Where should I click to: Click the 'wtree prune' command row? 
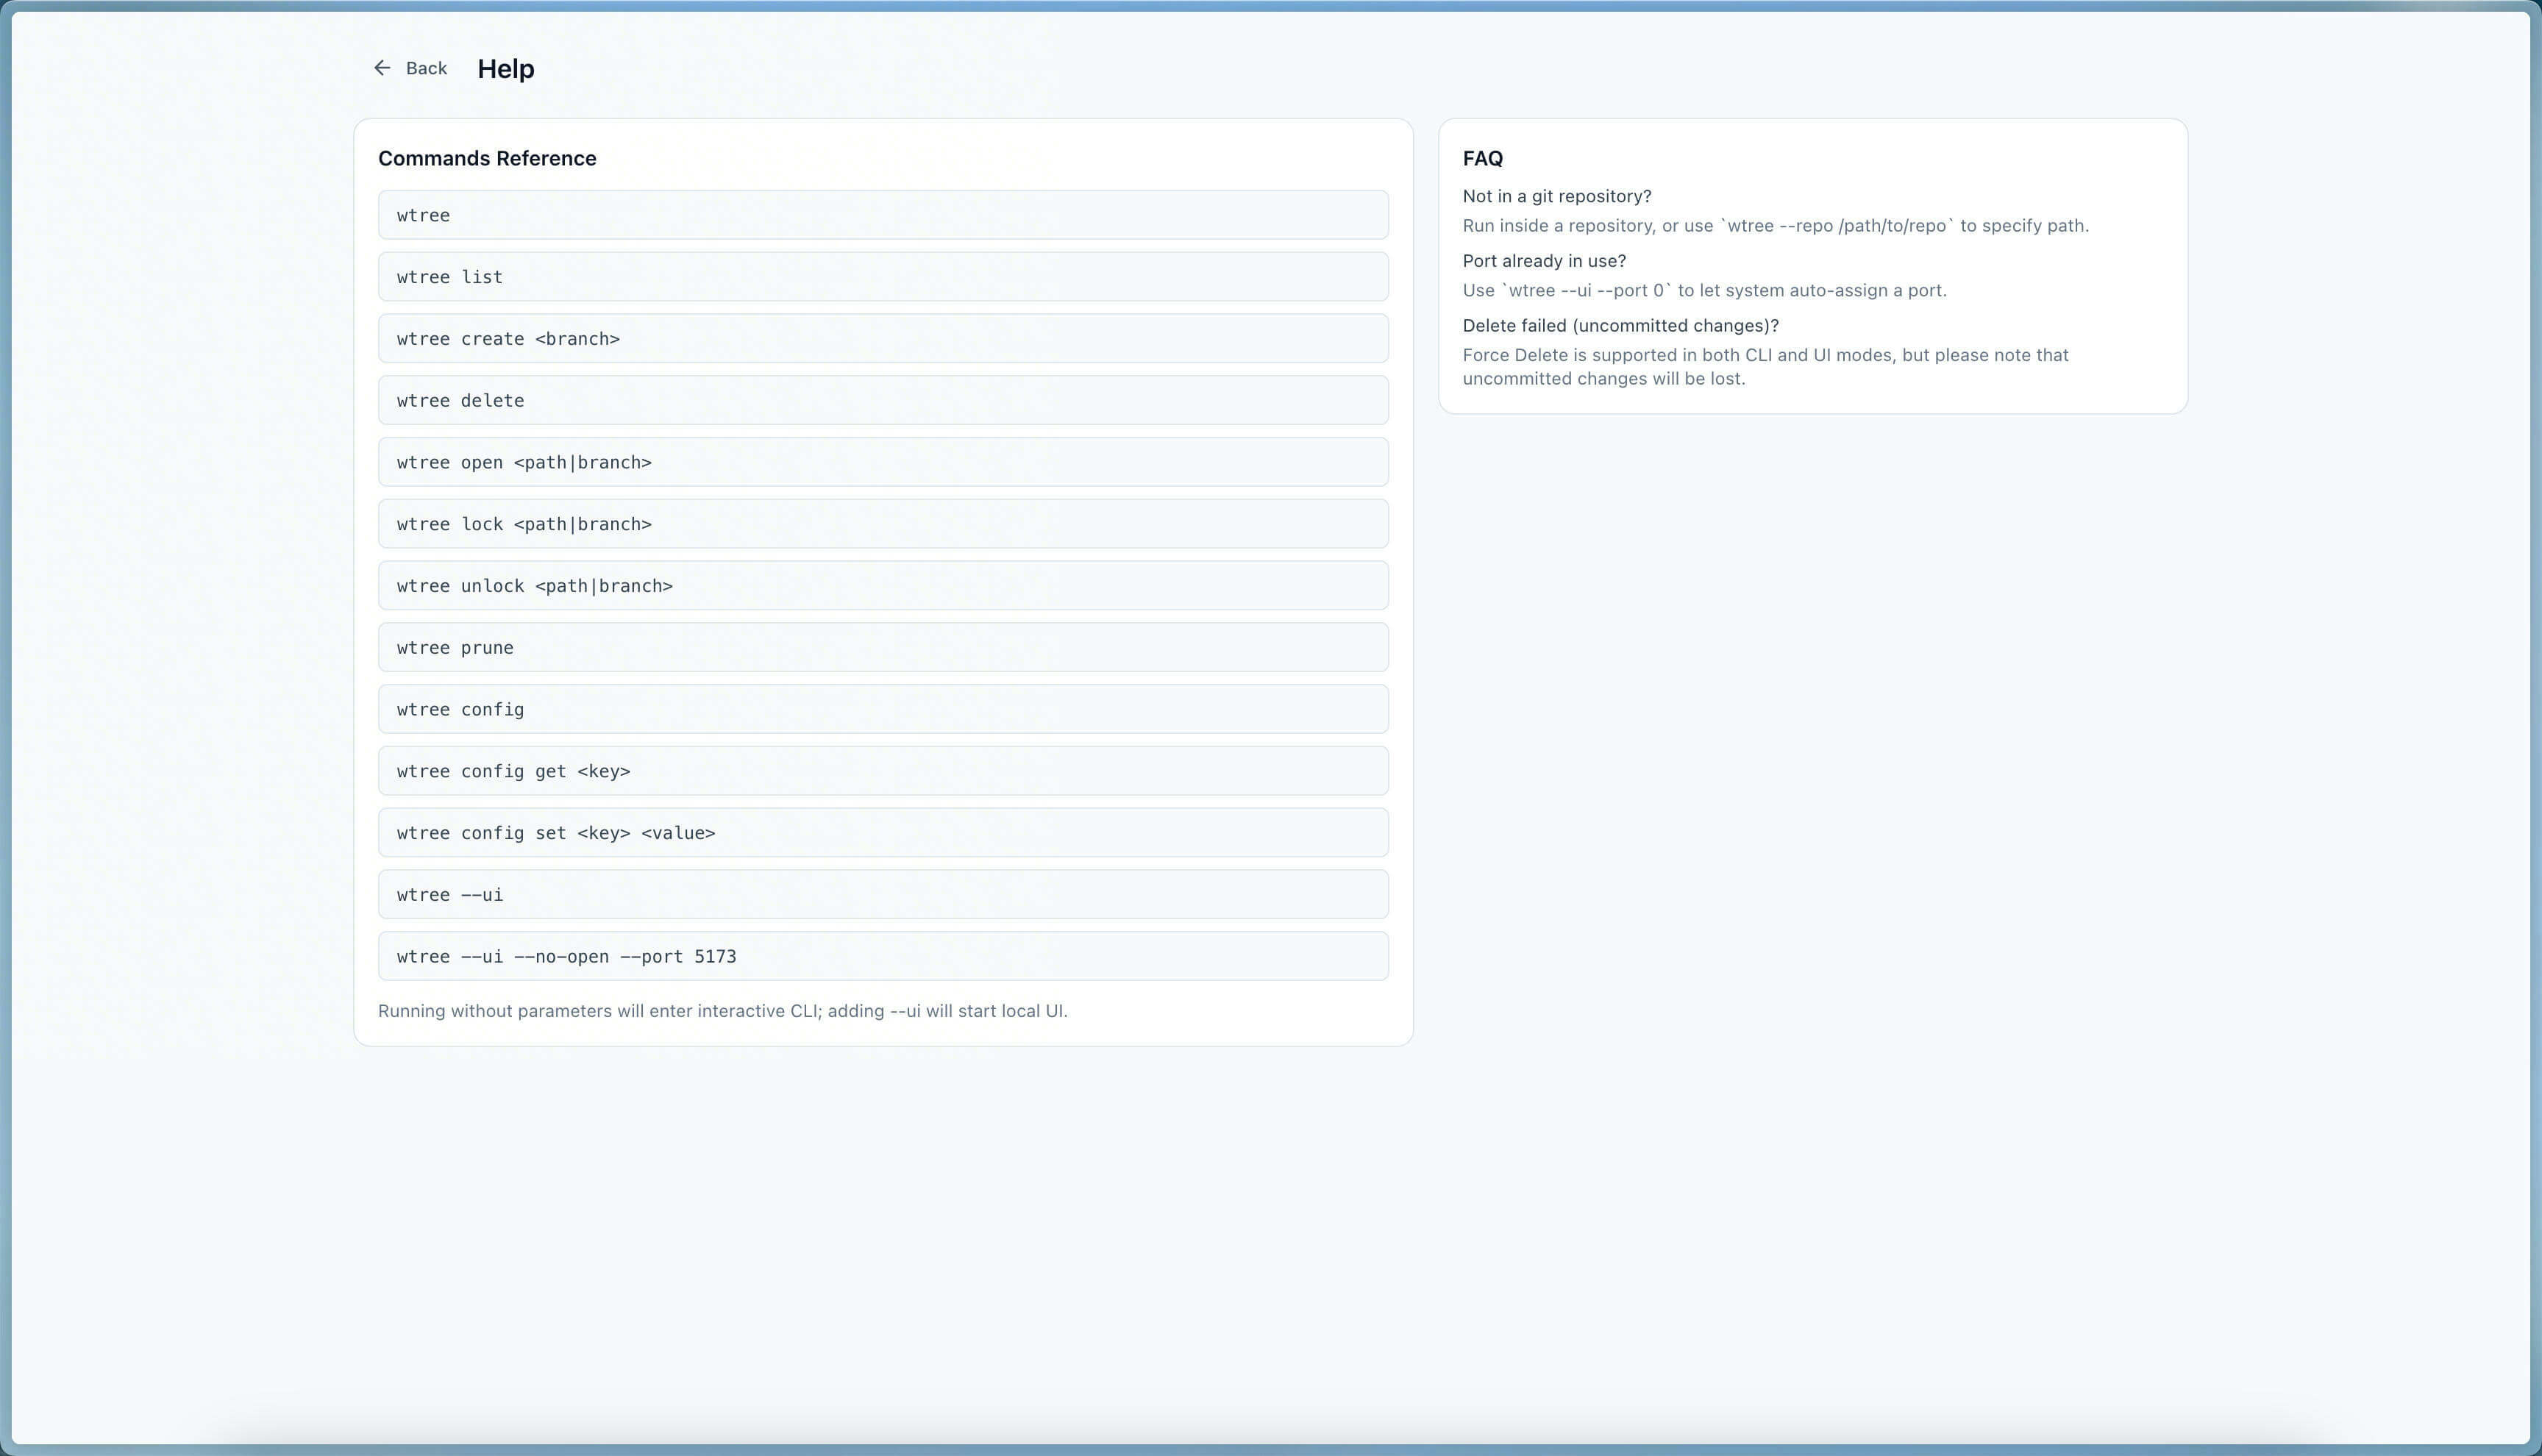coord(882,648)
